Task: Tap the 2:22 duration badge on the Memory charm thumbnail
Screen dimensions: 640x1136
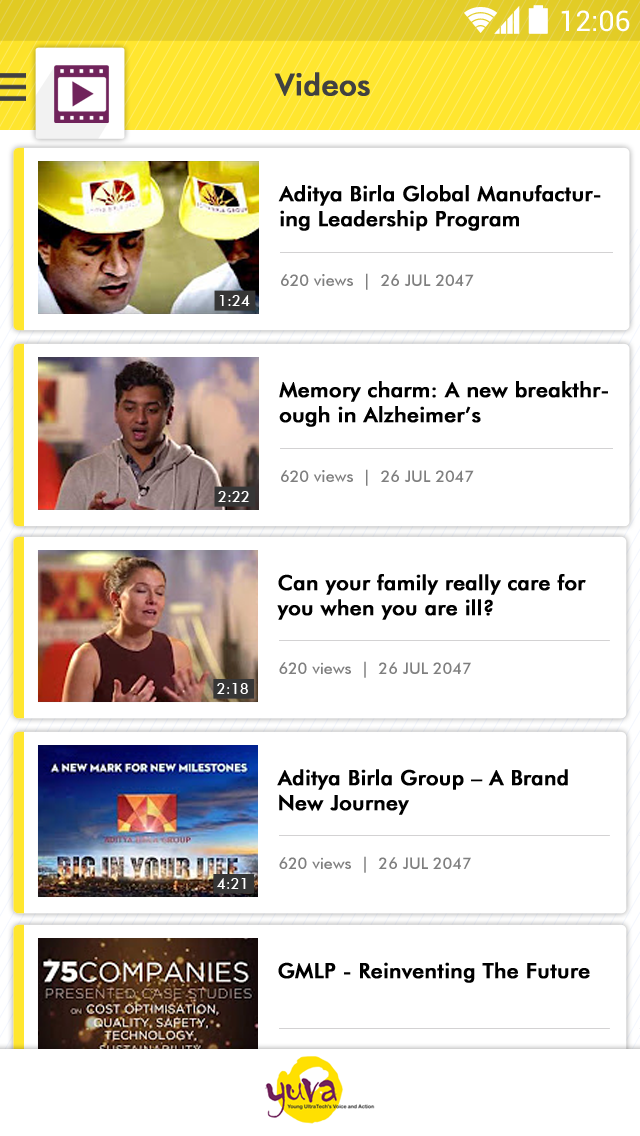Action: (233, 496)
